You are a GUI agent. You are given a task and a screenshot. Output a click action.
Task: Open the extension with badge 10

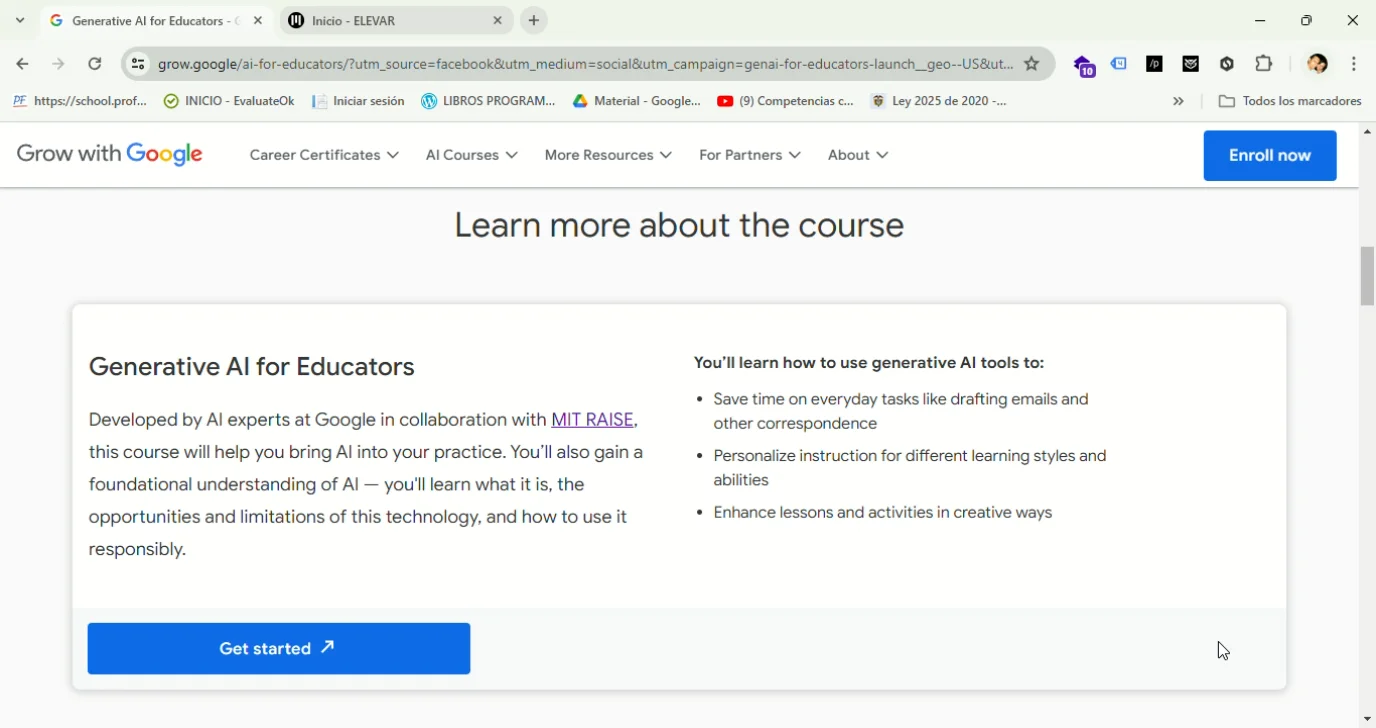pyautogui.click(x=1085, y=66)
